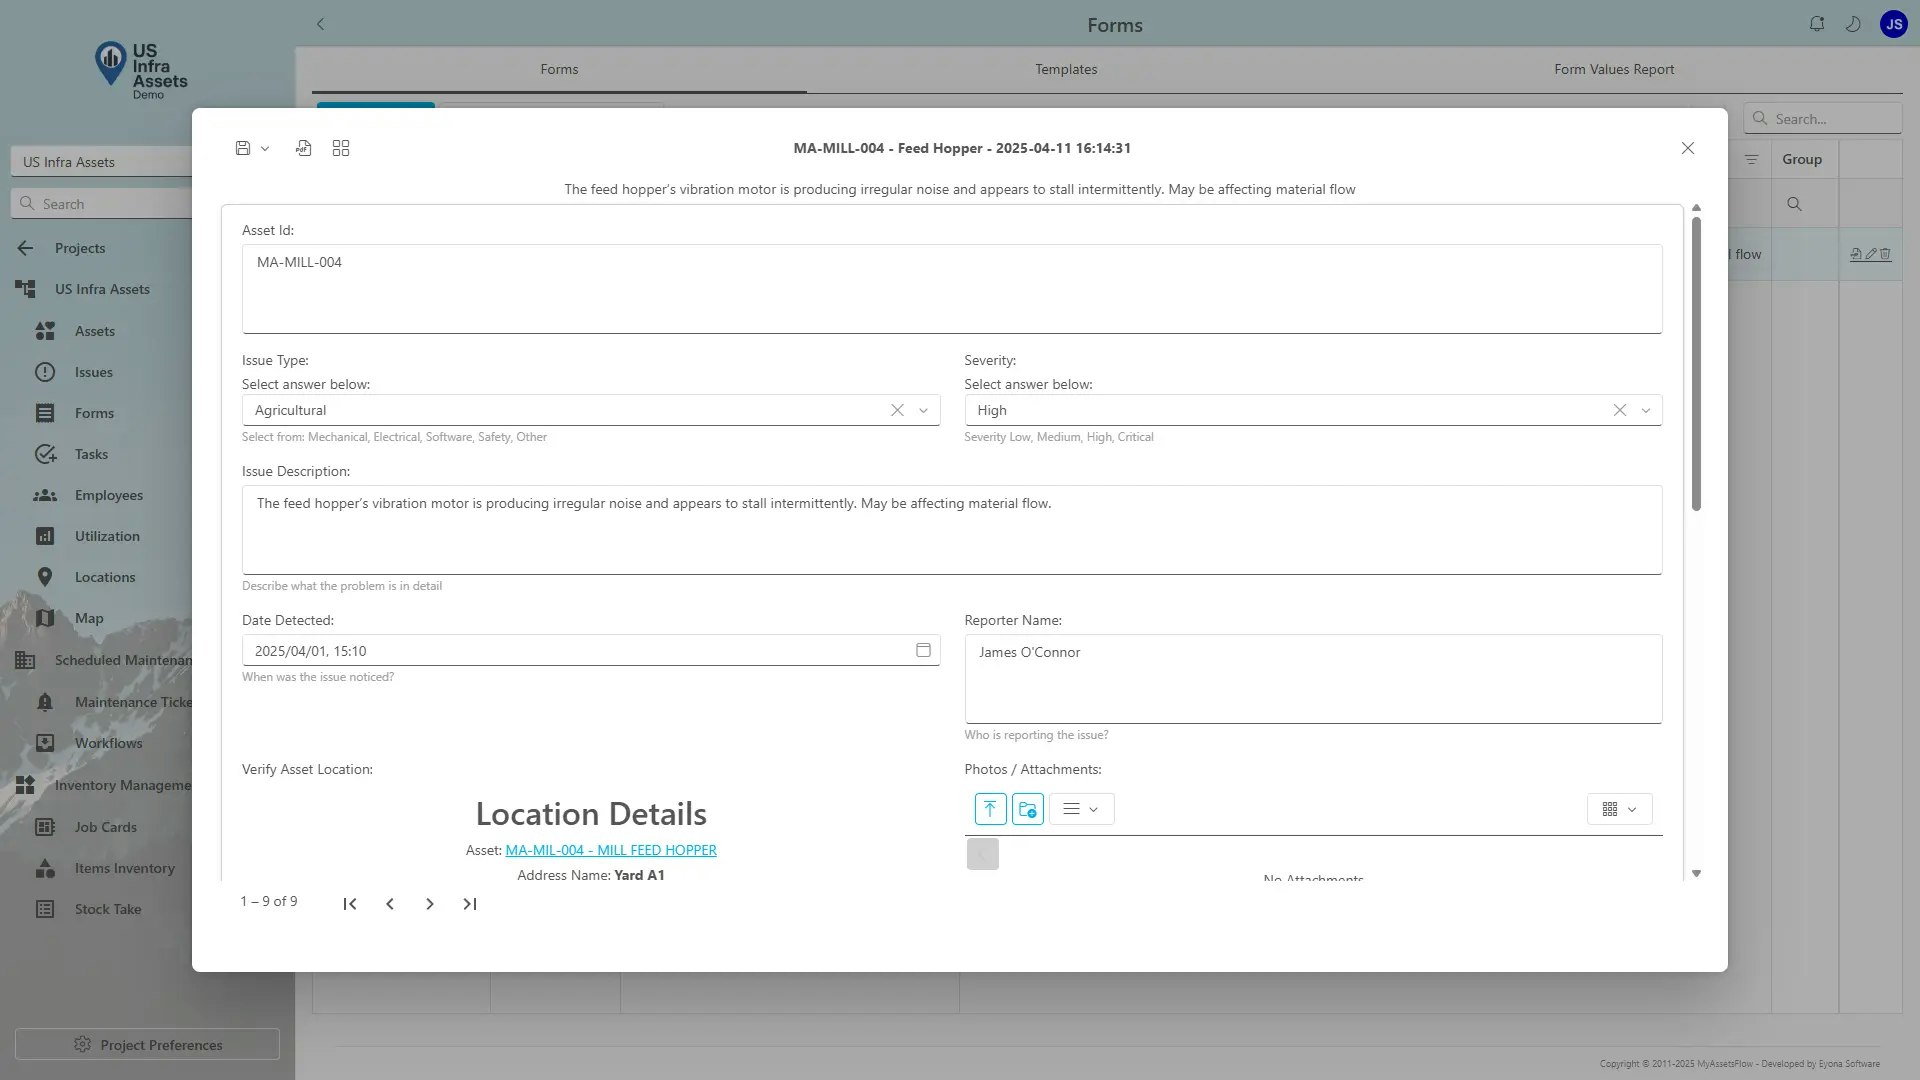Open Items Inventory in the sidebar

[124, 868]
